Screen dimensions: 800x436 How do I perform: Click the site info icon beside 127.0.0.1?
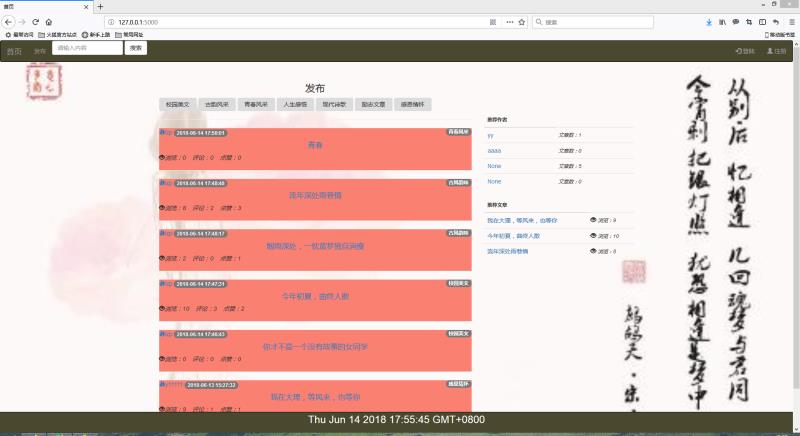[111, 22]
